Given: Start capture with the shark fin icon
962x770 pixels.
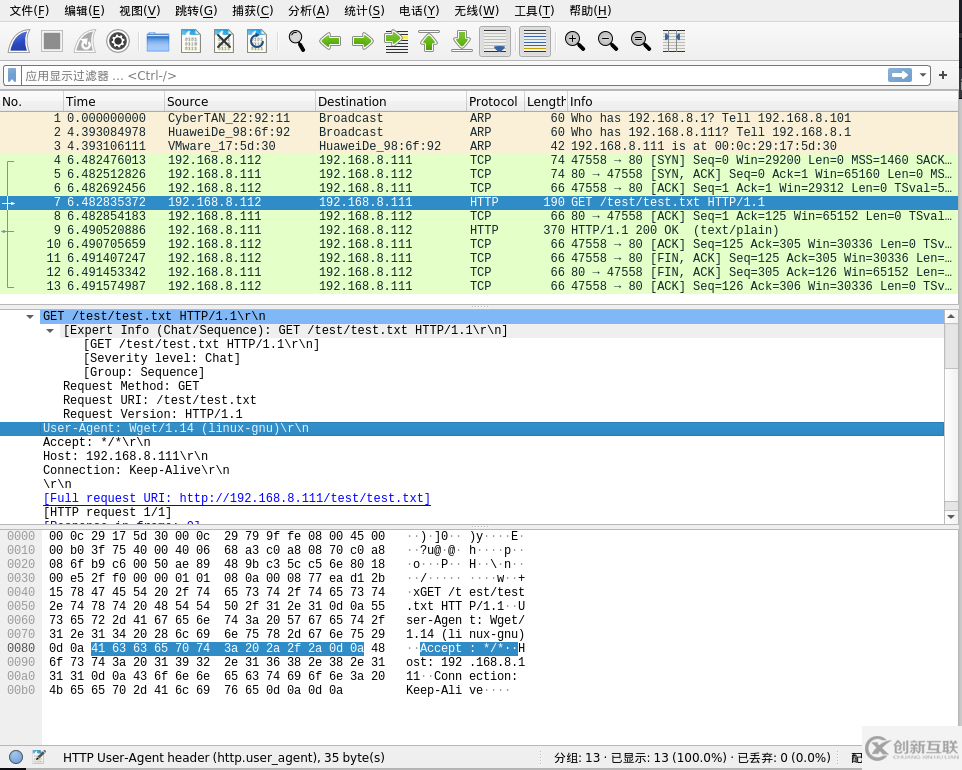Looking at the screenshot, I should point(19,41).
